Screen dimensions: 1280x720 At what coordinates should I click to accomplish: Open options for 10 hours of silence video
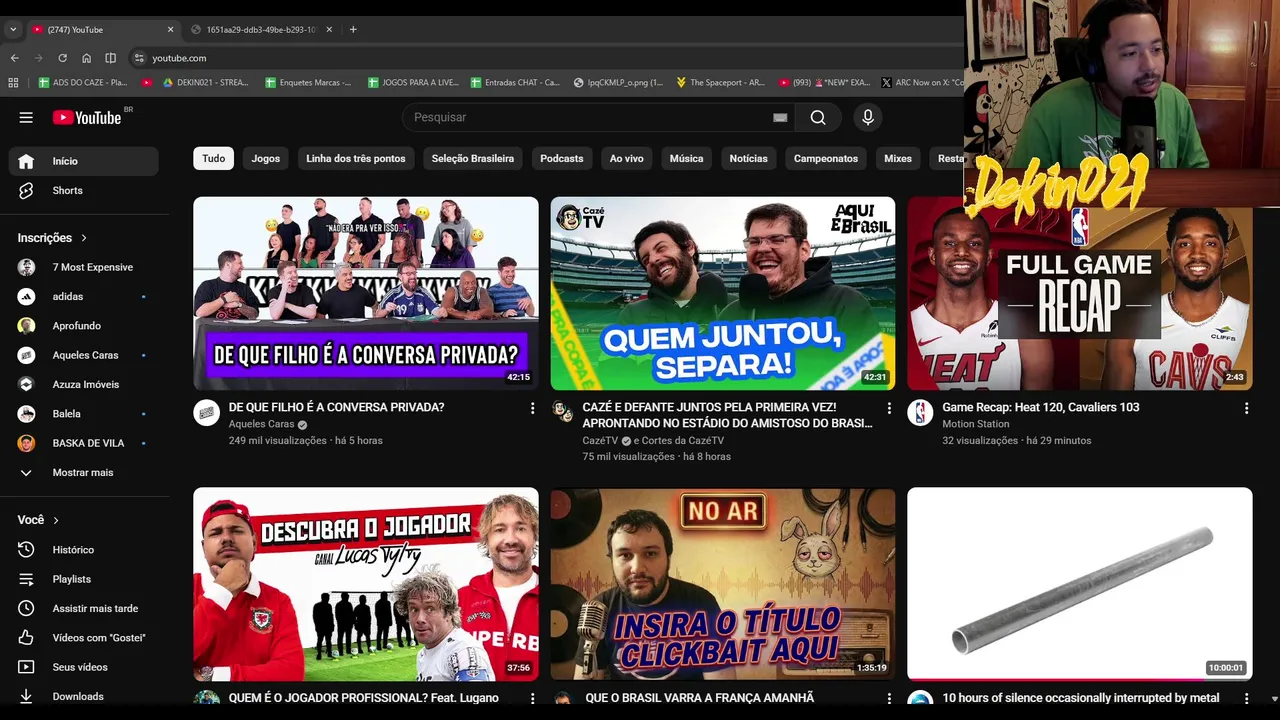pyautogui.click(x=1246, y=698)
